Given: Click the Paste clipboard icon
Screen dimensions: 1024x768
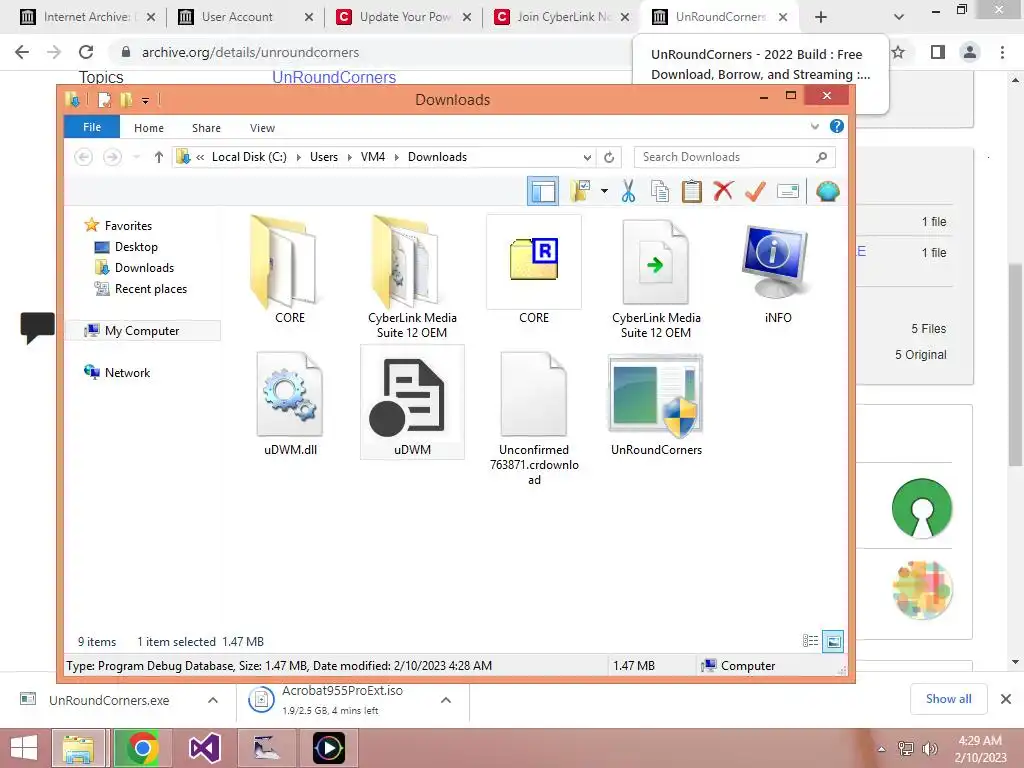Looking at the screenshot, I should click(x=692, y=191).
